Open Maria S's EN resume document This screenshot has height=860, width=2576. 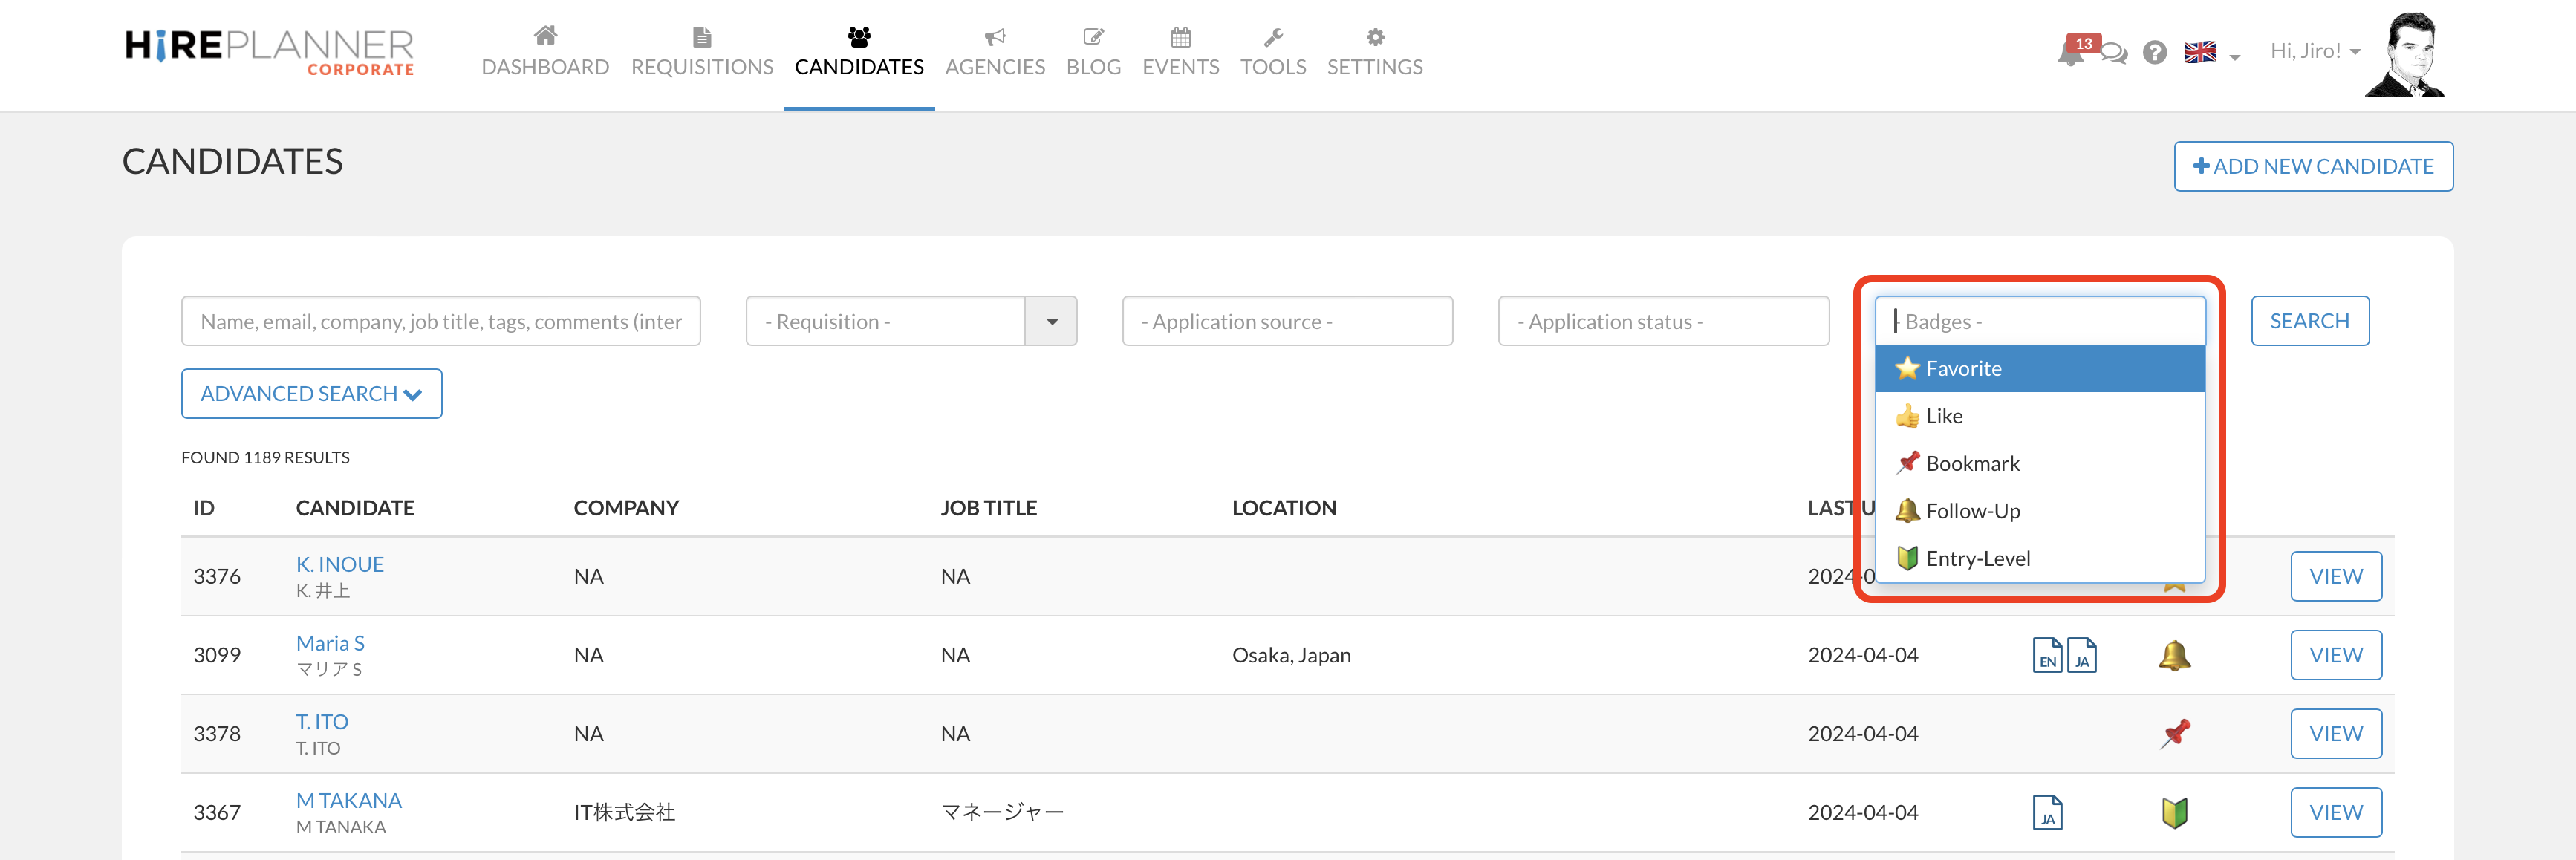click(x=2047, y=655)
